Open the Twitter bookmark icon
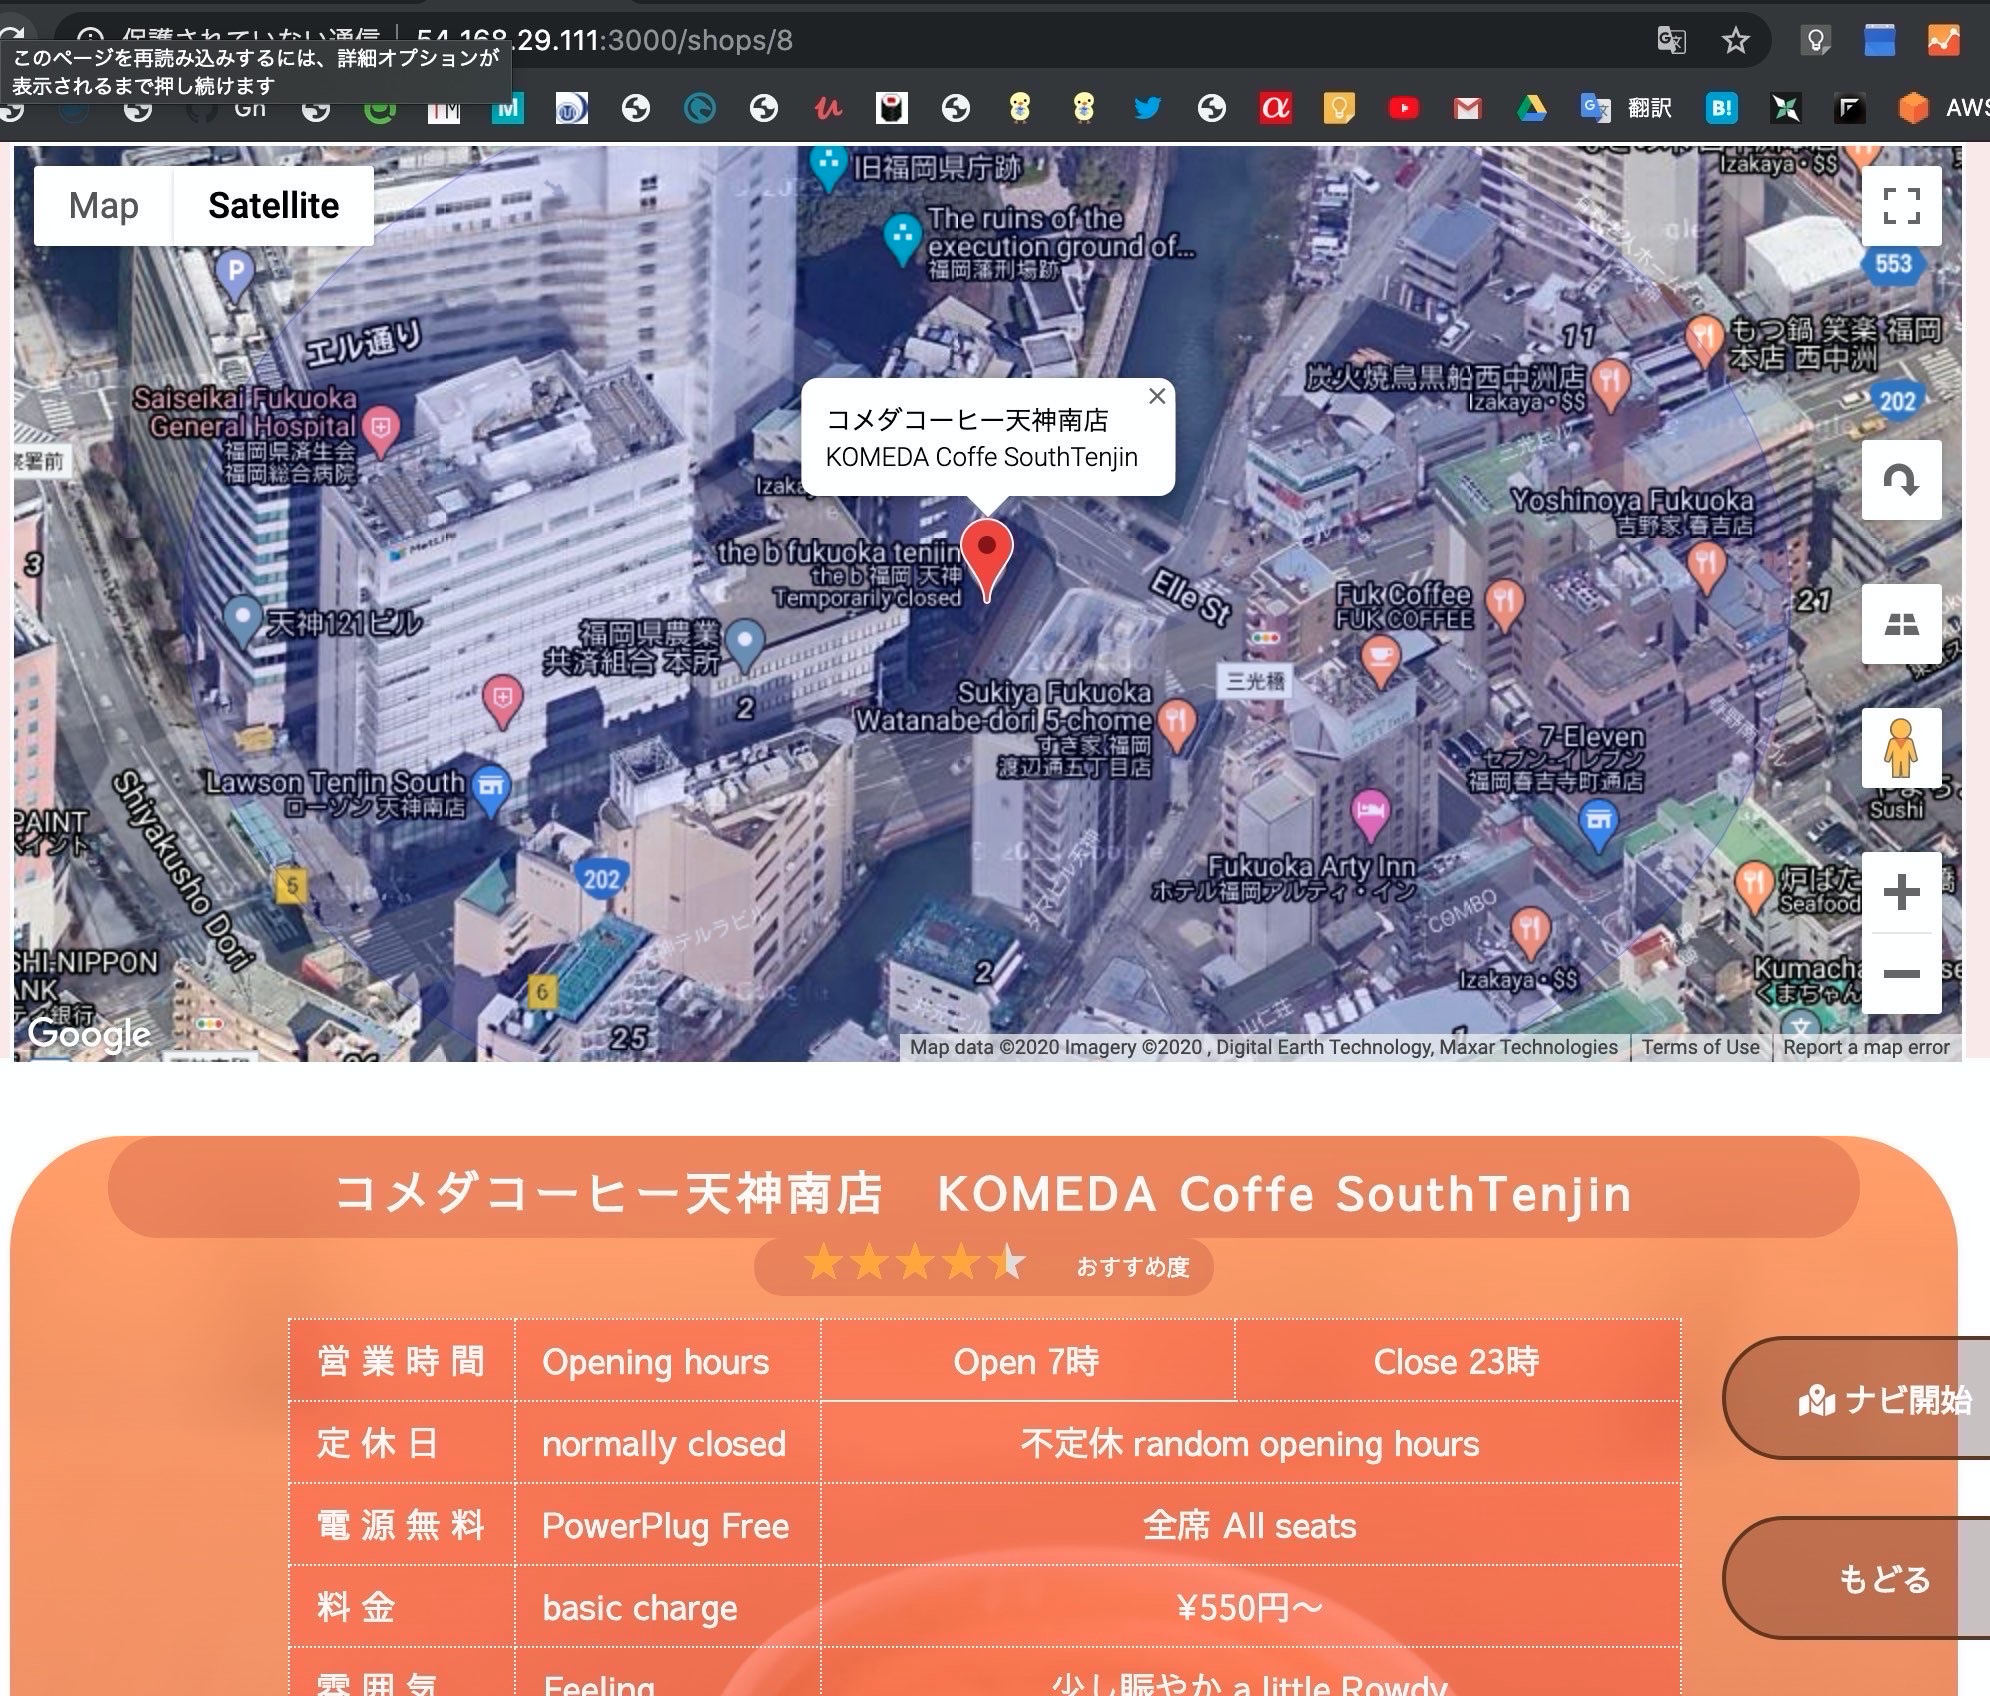This screenshot has height=1696, width=1990. tap(1147, 107)
